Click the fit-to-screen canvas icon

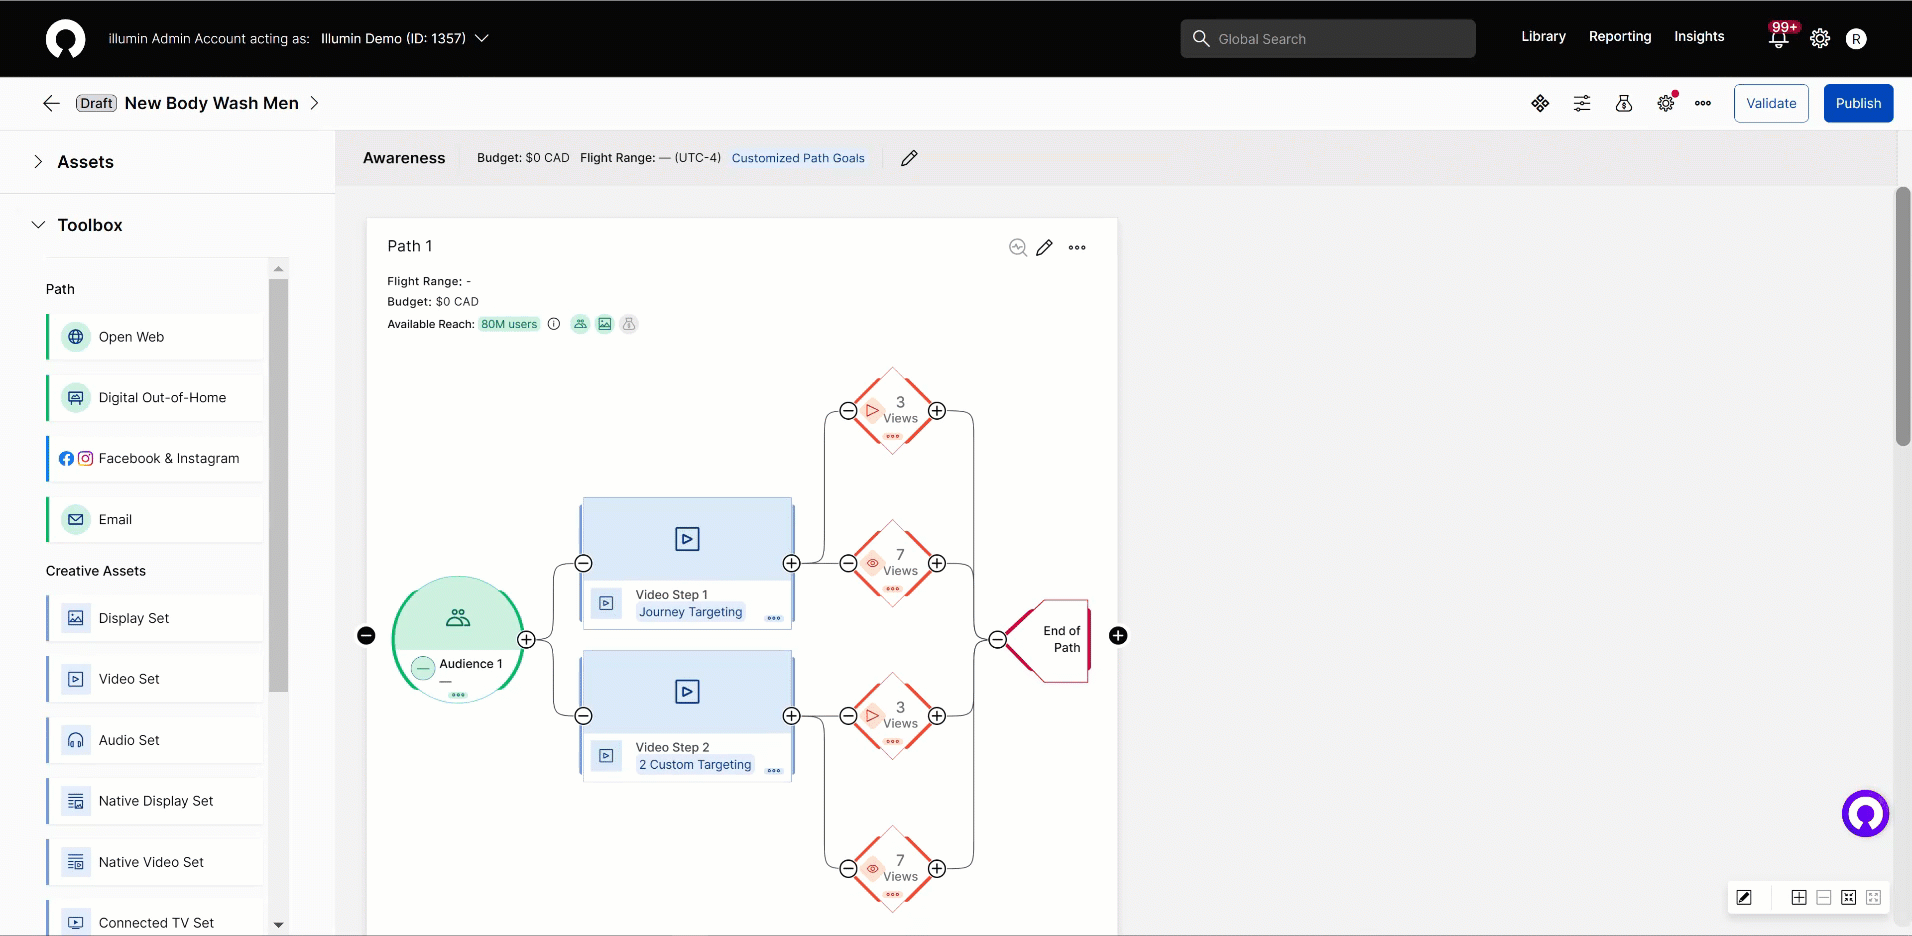tap(1848, 897)
